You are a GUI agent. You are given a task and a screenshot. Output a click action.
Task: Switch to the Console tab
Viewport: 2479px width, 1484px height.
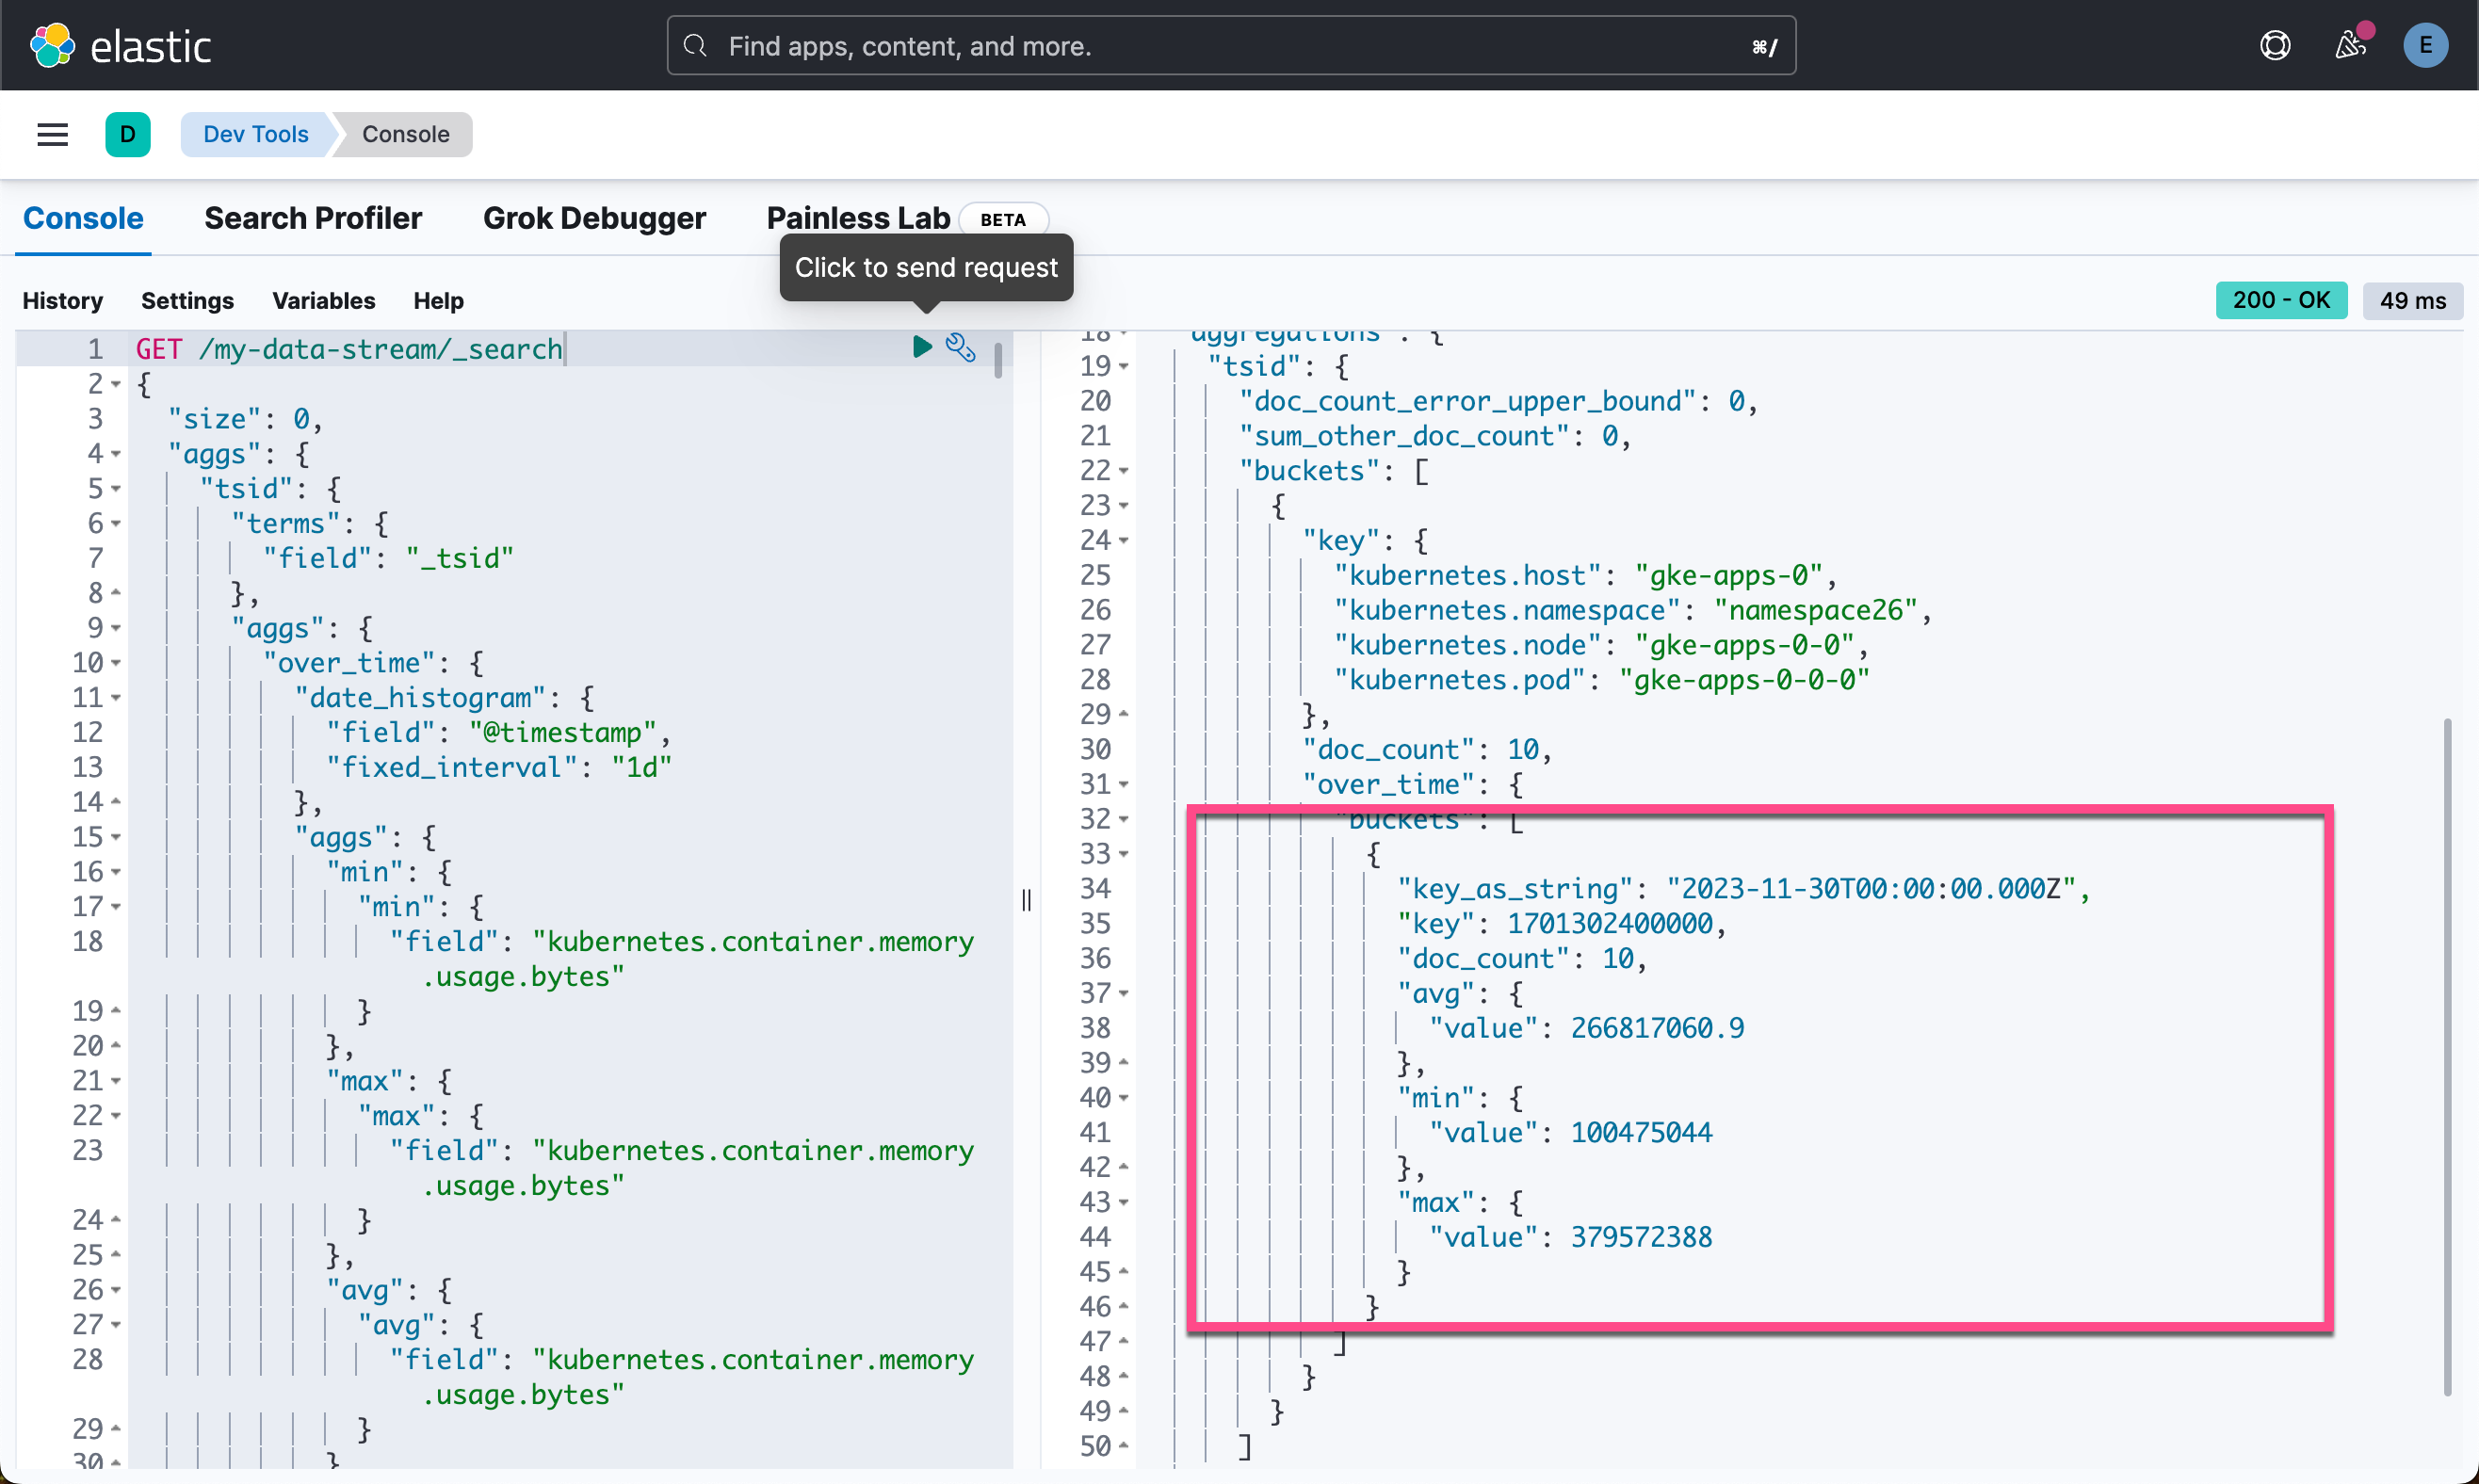[83, 218]
